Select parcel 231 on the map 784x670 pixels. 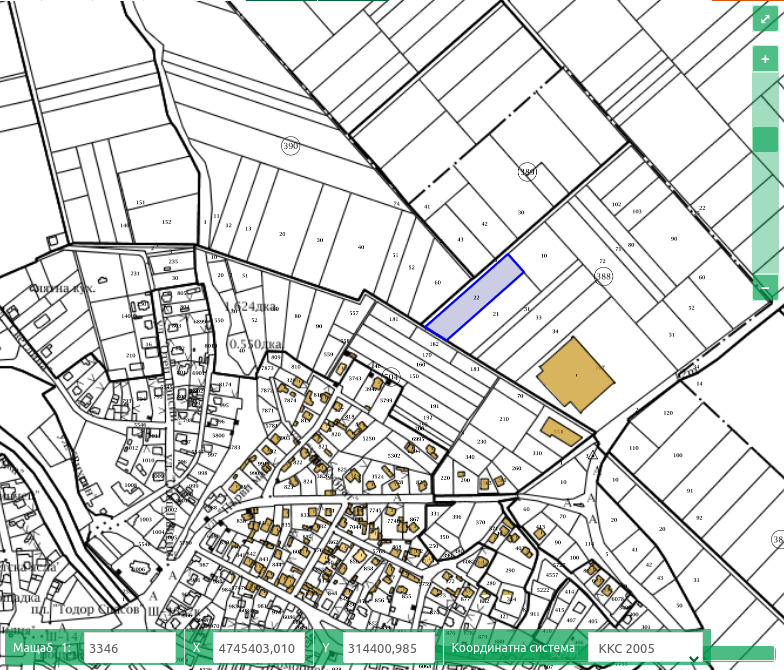(x=134, y=271)
